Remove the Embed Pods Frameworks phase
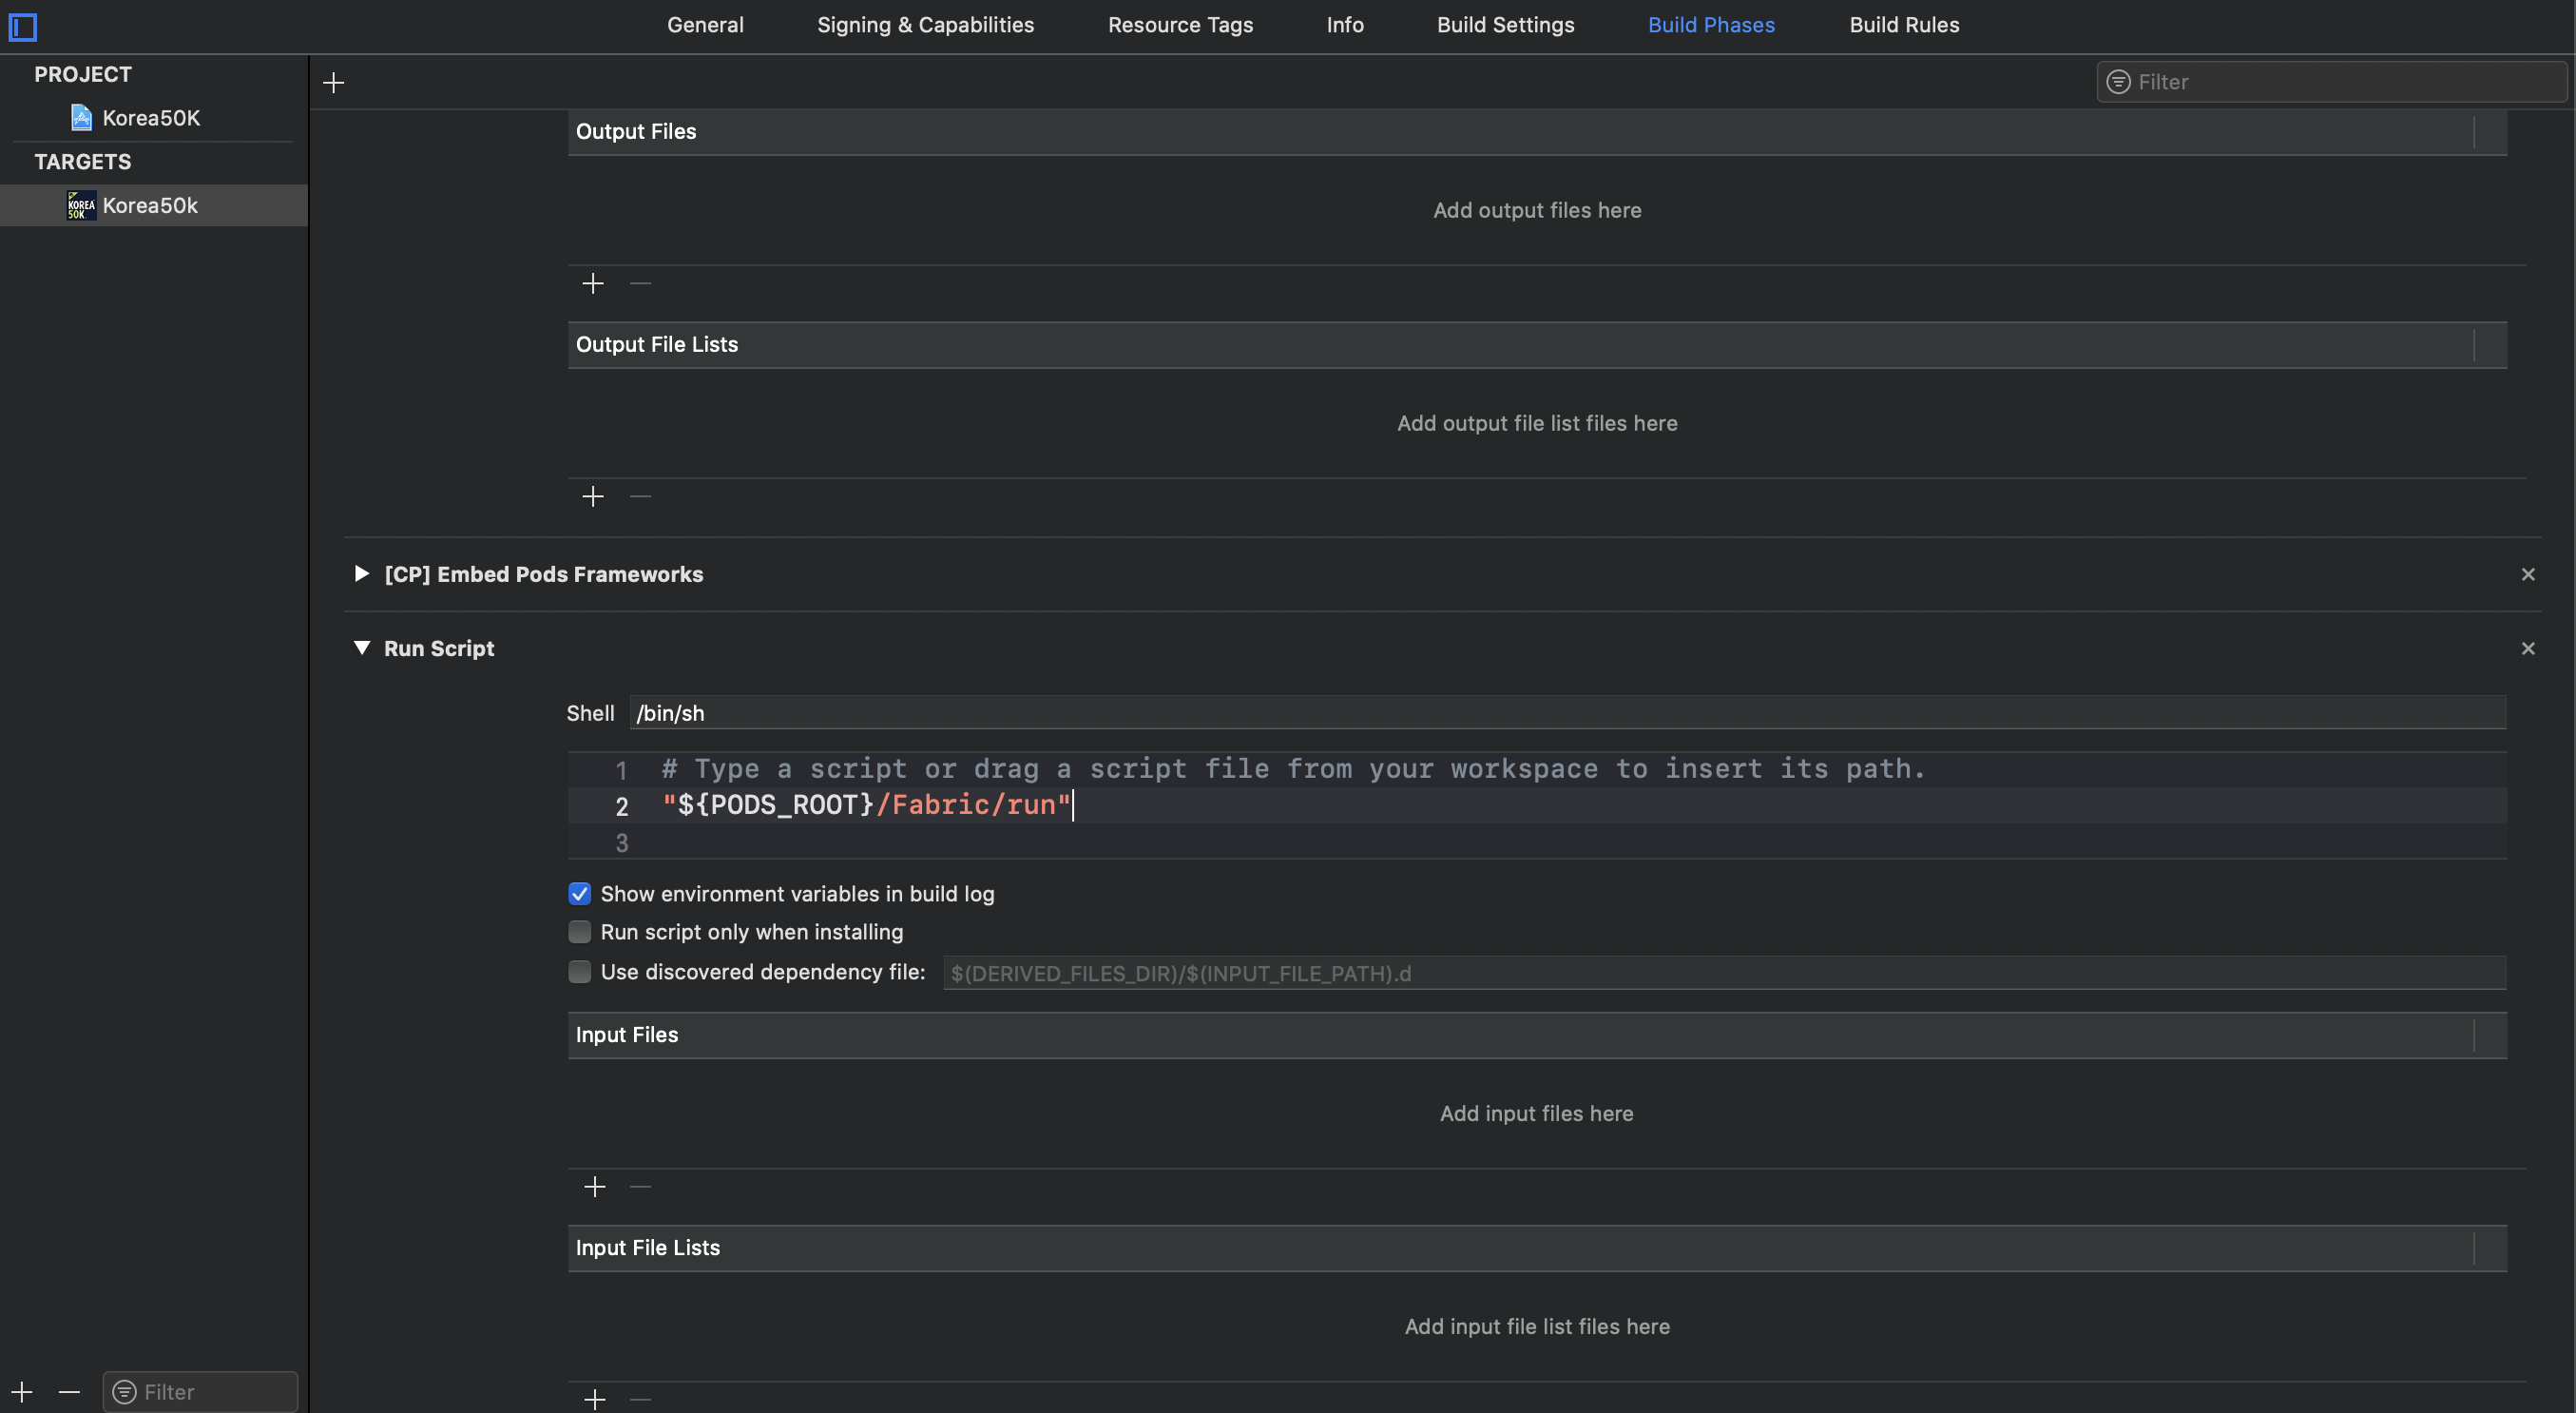The height and width of the screenshot is (1413, 2576). point(2528,575)
